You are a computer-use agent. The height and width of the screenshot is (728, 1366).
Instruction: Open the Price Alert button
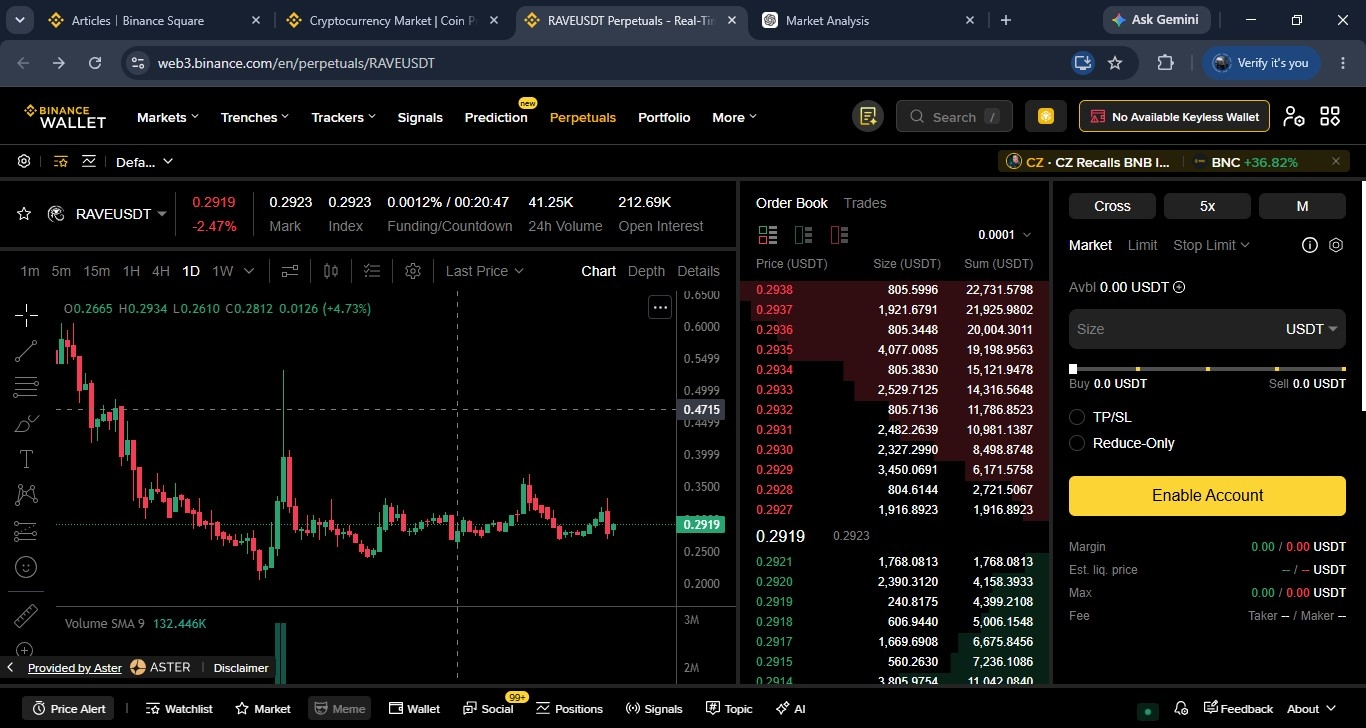click(x=68, y=708)
